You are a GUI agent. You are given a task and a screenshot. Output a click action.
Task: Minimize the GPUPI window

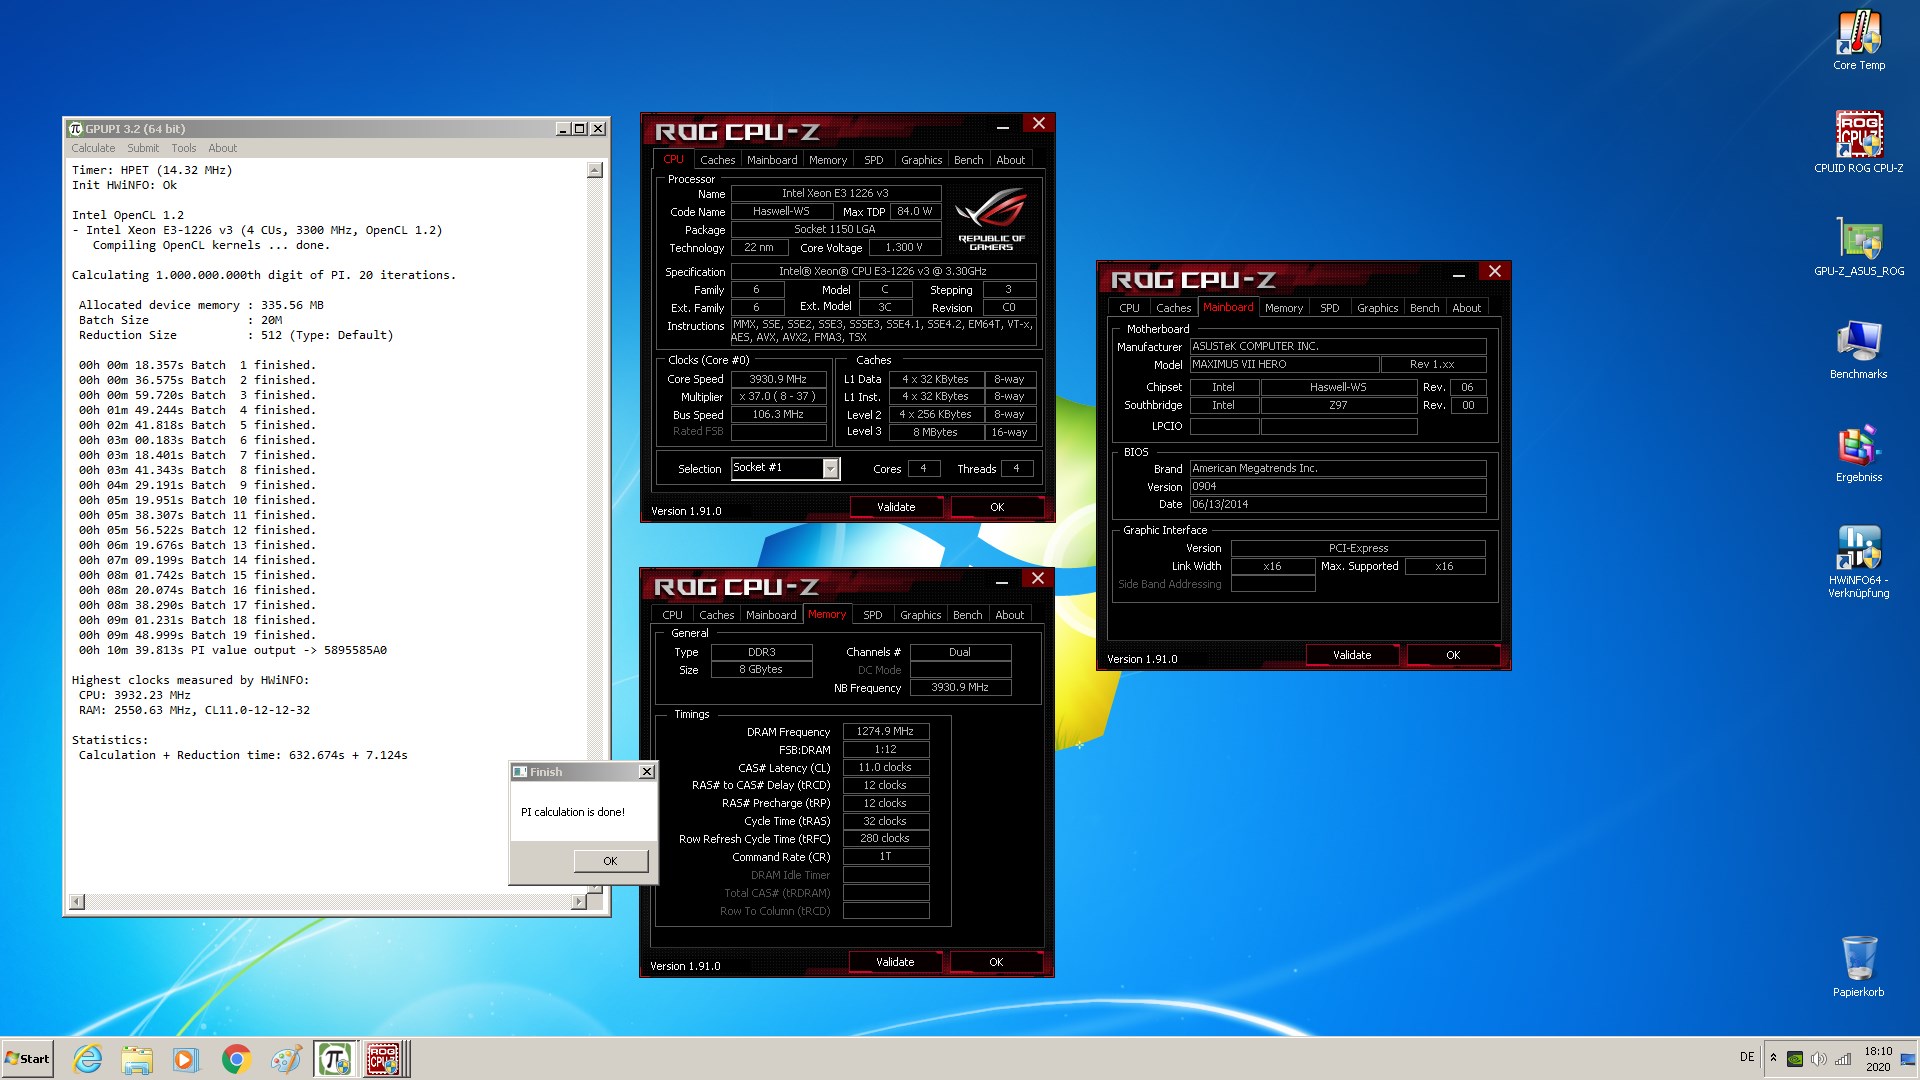[562, 128]
